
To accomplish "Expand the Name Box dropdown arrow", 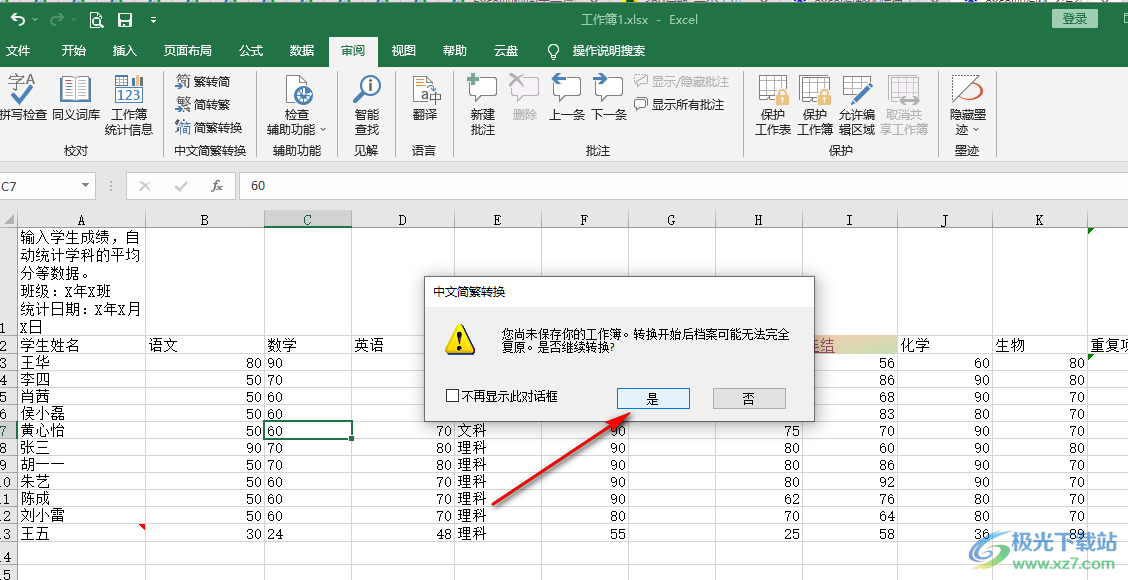I will (x=86, y=186).
